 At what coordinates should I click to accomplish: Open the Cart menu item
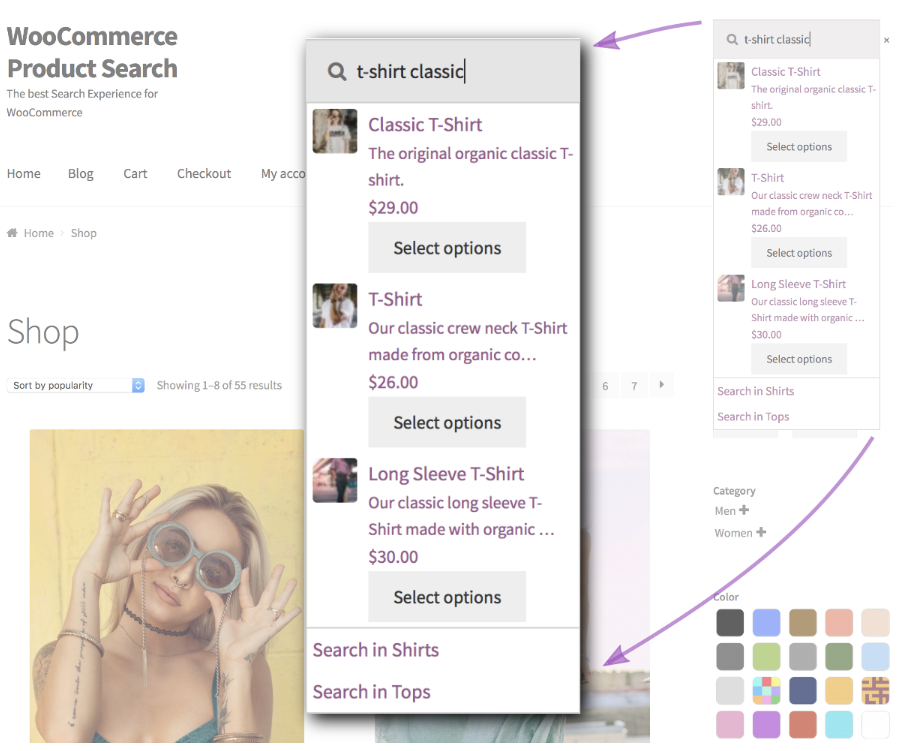pyautogui.click(x=135, y=174)
